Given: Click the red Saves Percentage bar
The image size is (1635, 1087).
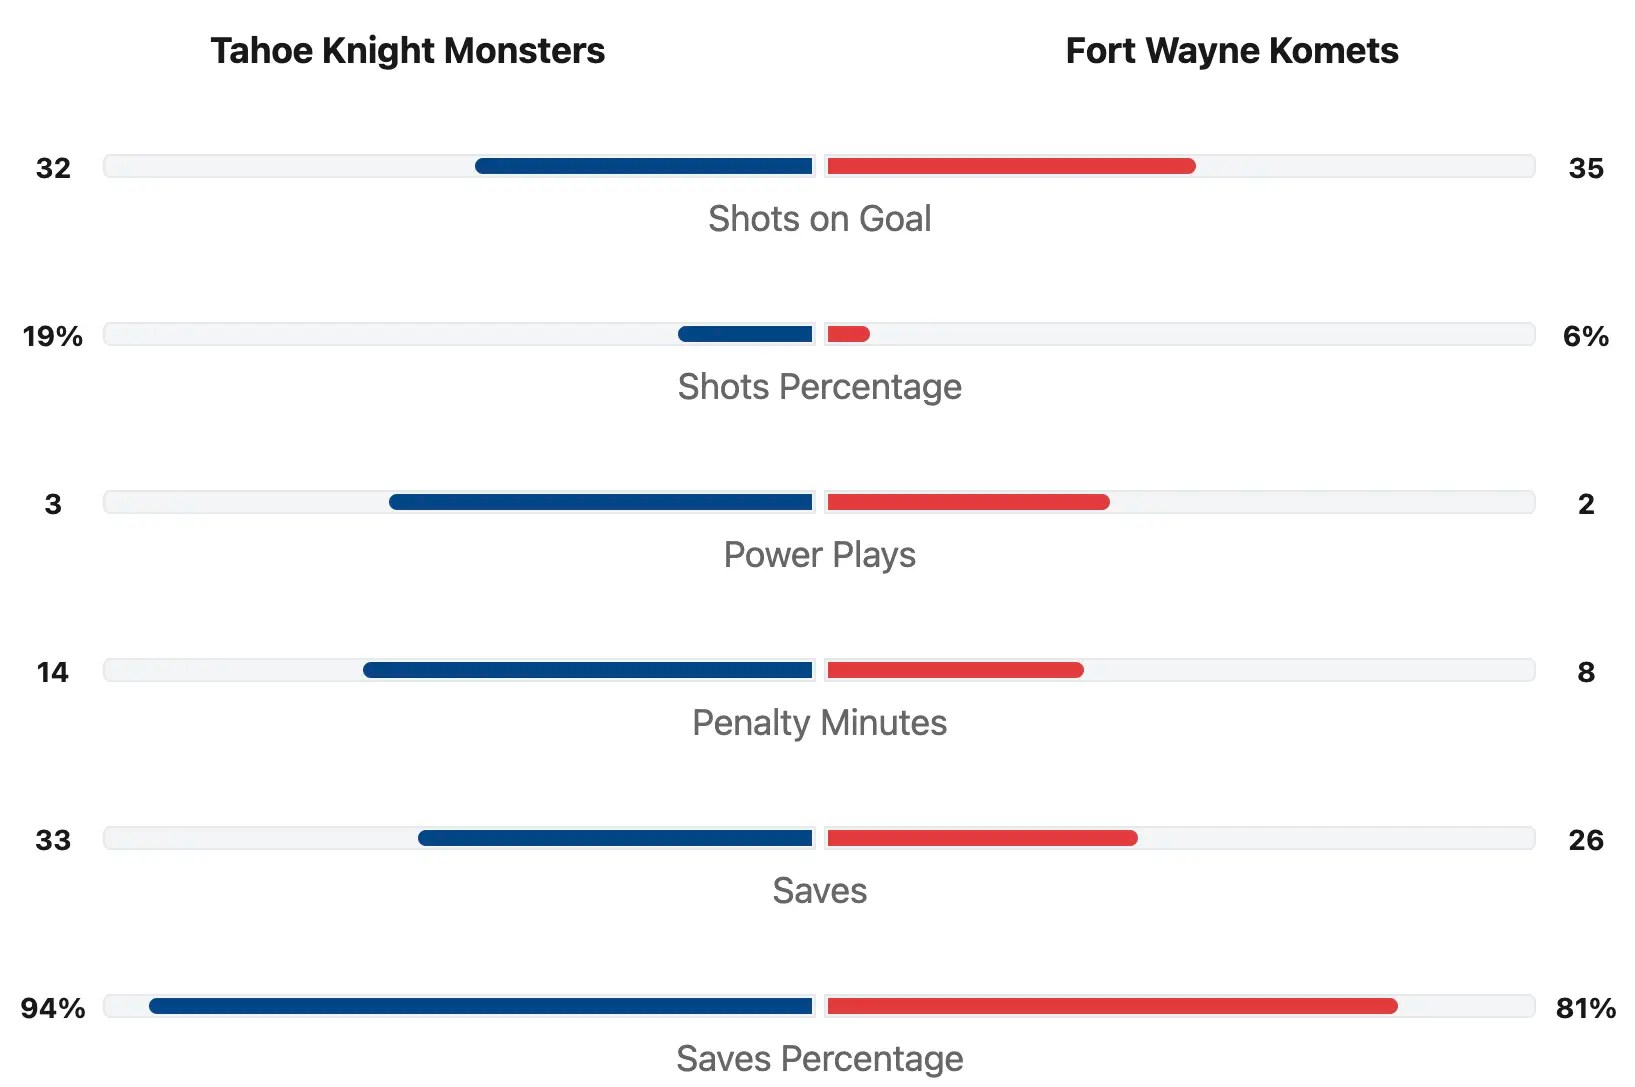Looking at the screenshot, I should [x=1112, y=1006].
